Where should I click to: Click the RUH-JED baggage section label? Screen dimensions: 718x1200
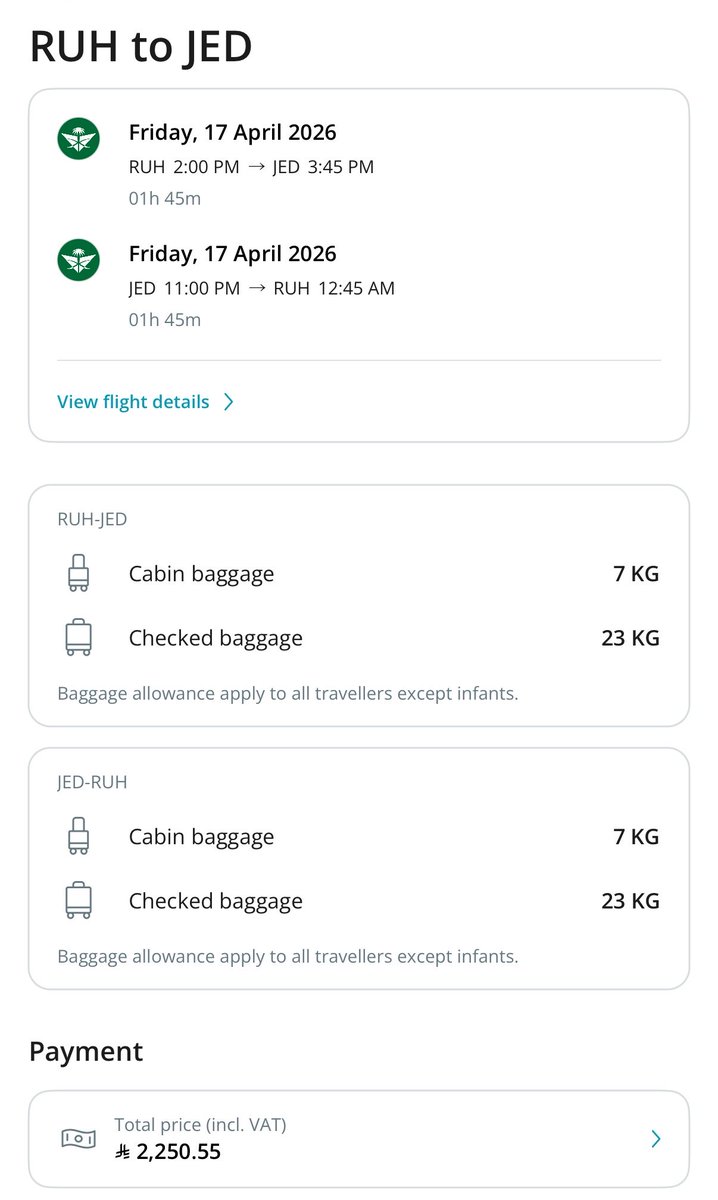(92, 519)
